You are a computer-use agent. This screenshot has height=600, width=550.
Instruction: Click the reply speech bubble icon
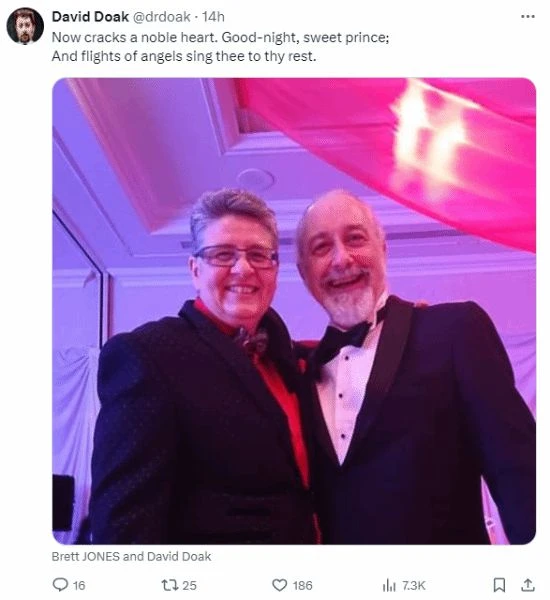click(x=60, y=585)
